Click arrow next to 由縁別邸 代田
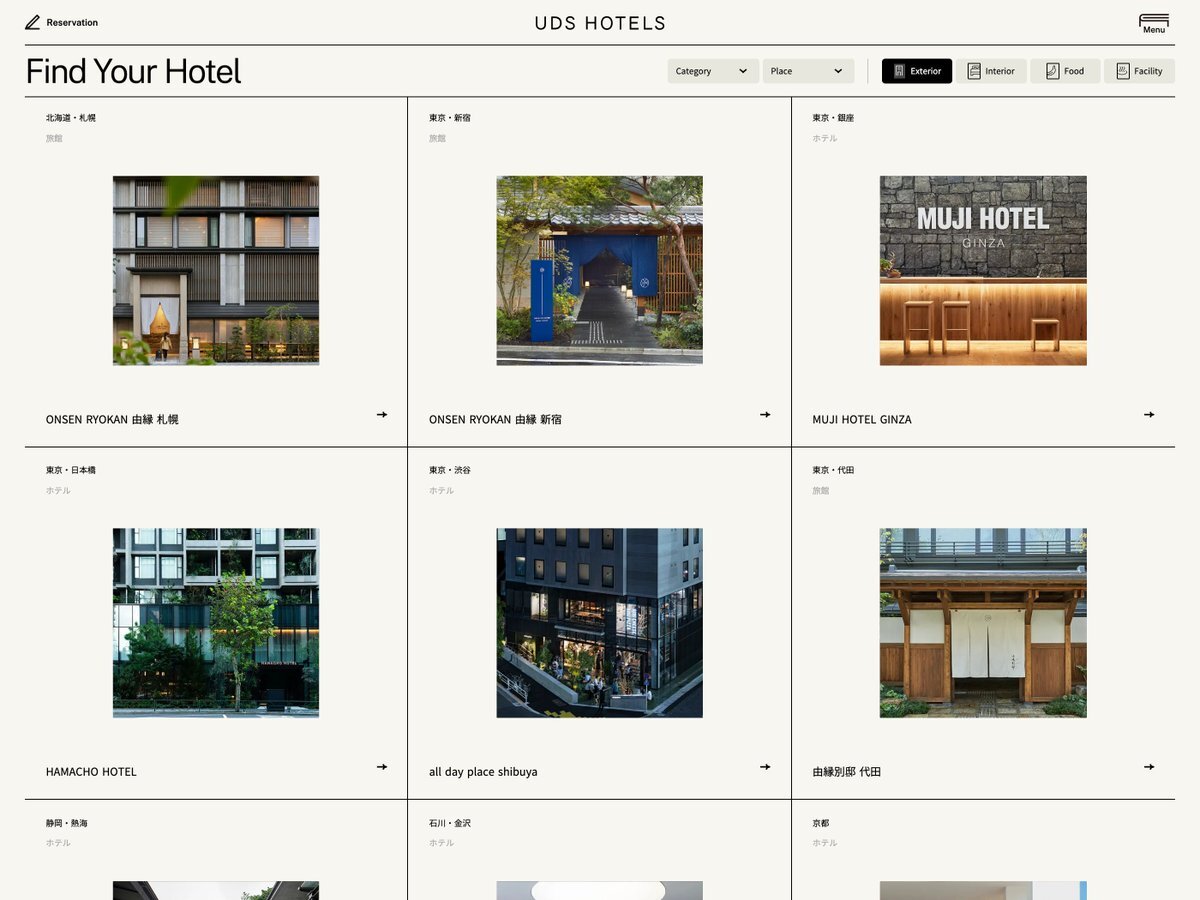Image resolution: width=1200 pixels, height=900 pixels. tap(1149, 767)
